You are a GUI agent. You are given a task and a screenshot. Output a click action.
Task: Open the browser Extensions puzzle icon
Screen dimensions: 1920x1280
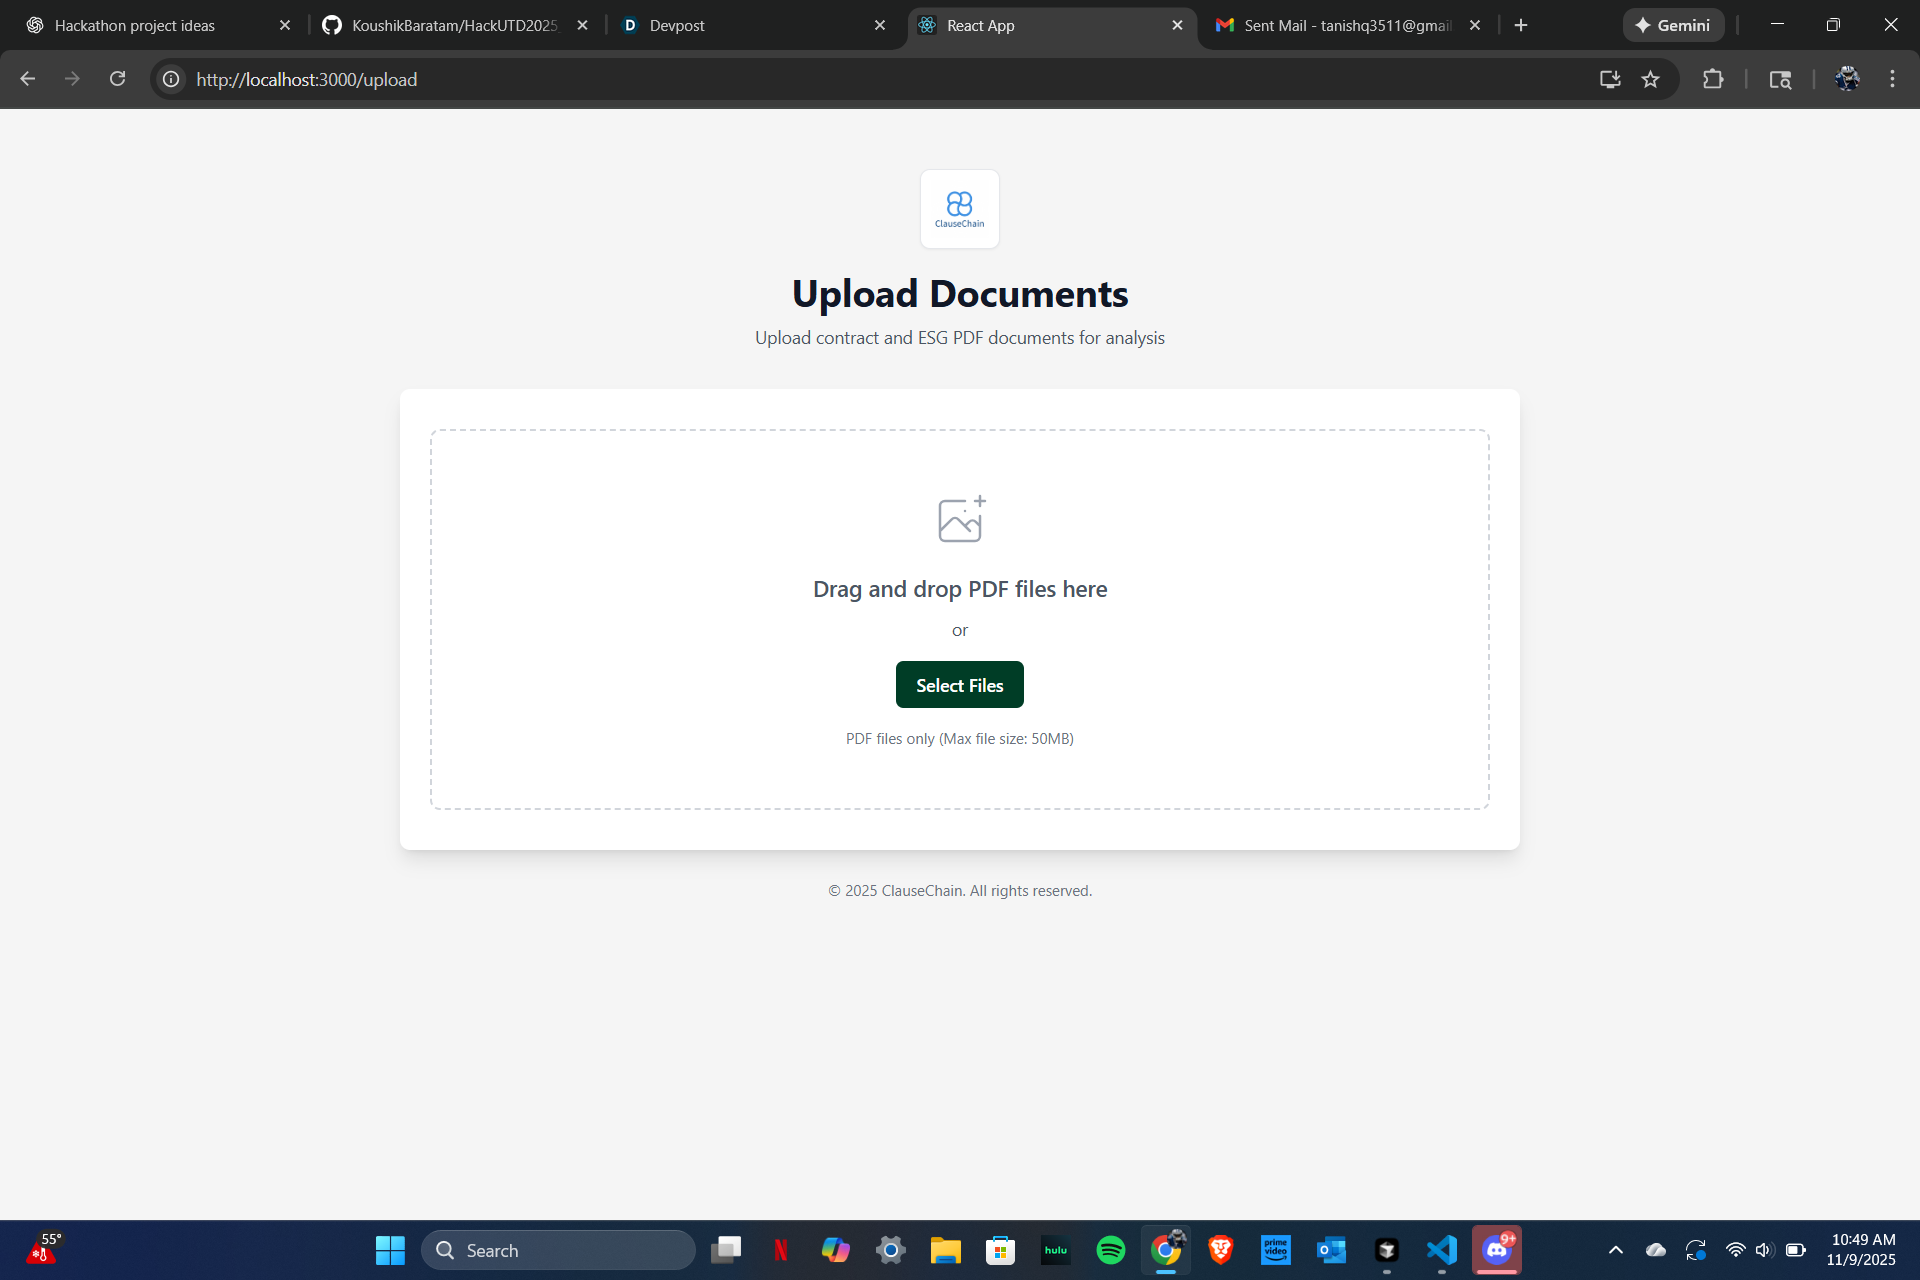1713,79
